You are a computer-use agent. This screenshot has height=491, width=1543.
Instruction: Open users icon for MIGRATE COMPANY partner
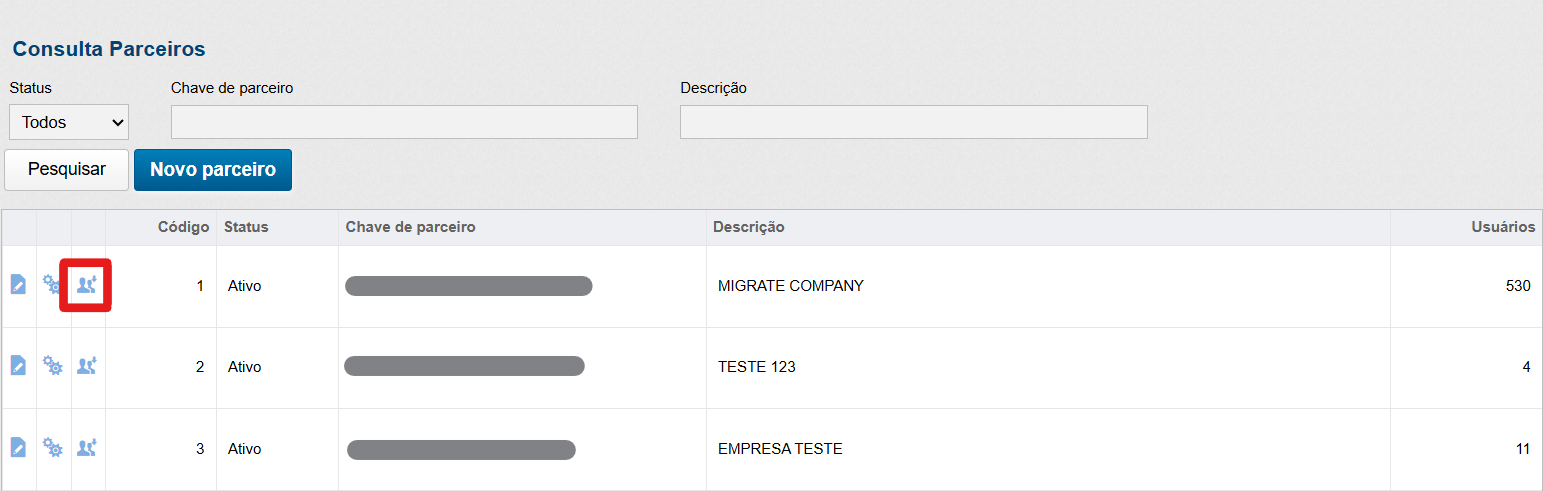(87, 286)
